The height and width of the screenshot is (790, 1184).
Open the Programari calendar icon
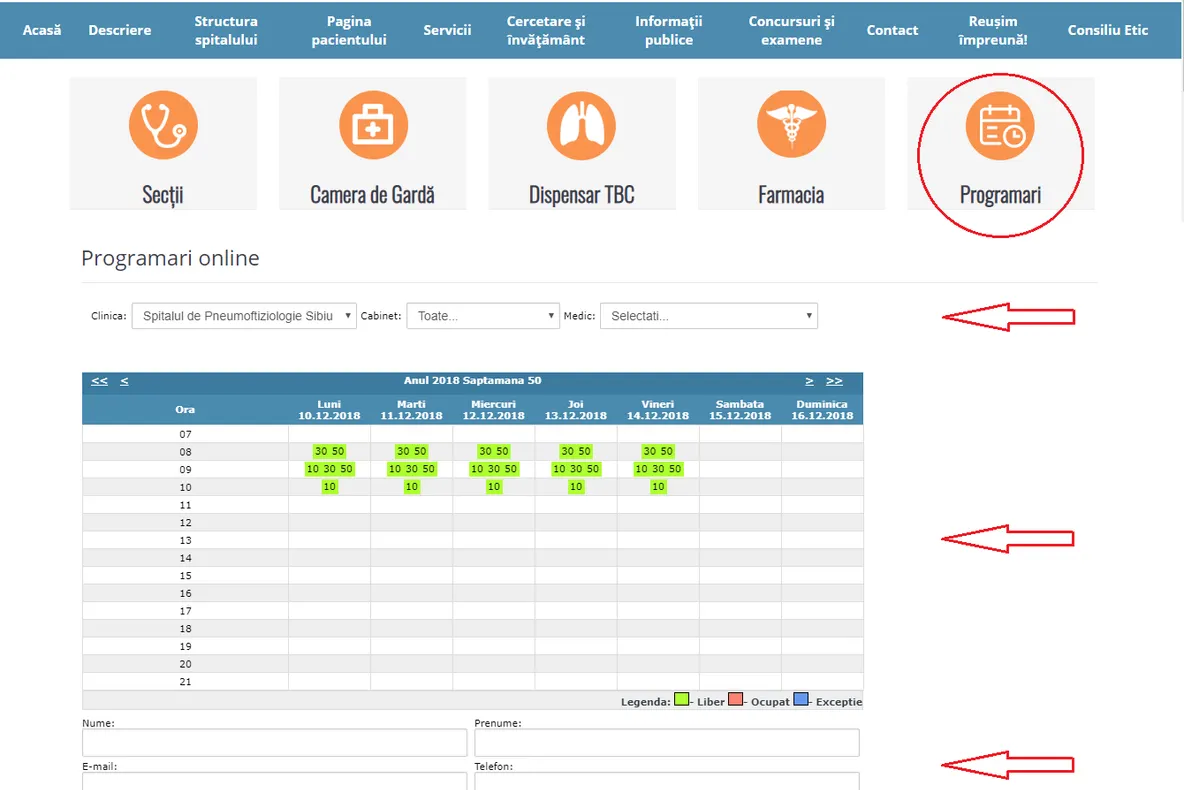pos(1001,125)
